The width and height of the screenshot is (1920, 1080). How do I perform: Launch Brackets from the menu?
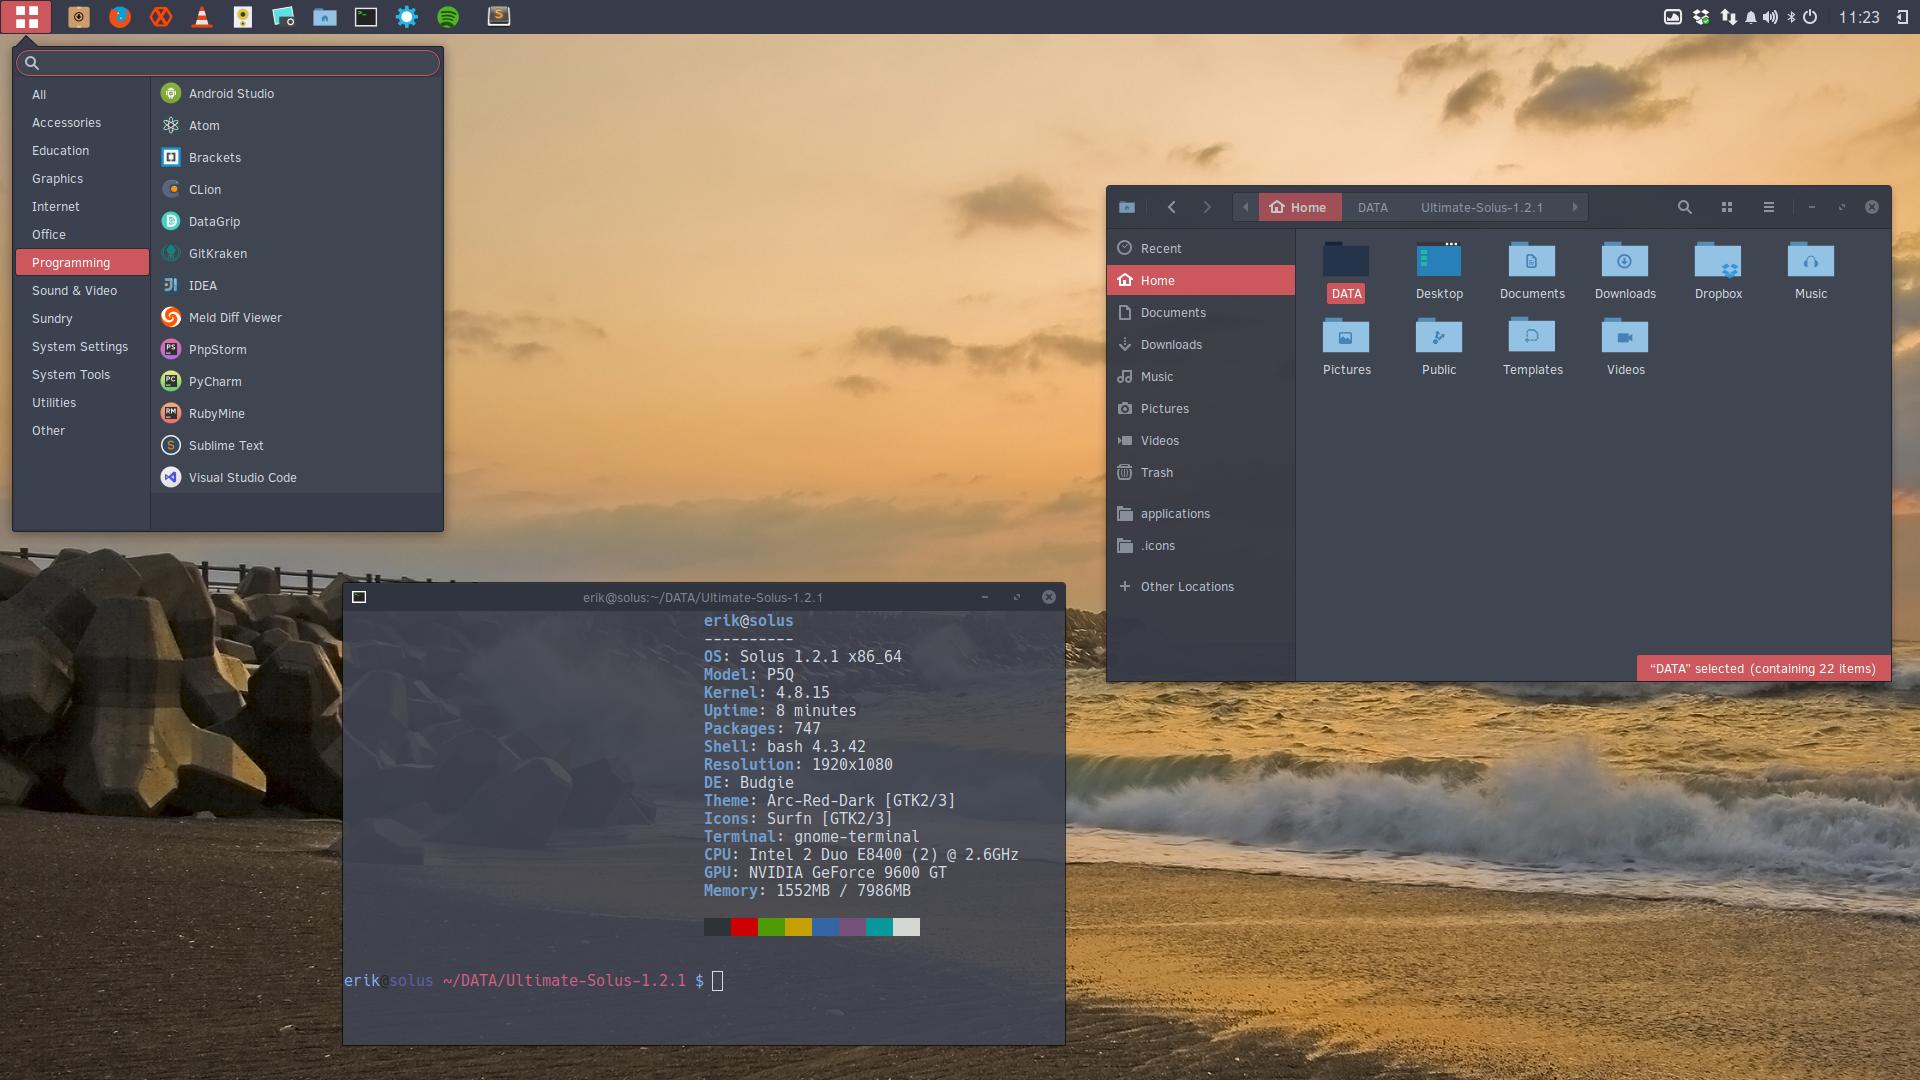point(297,157)
